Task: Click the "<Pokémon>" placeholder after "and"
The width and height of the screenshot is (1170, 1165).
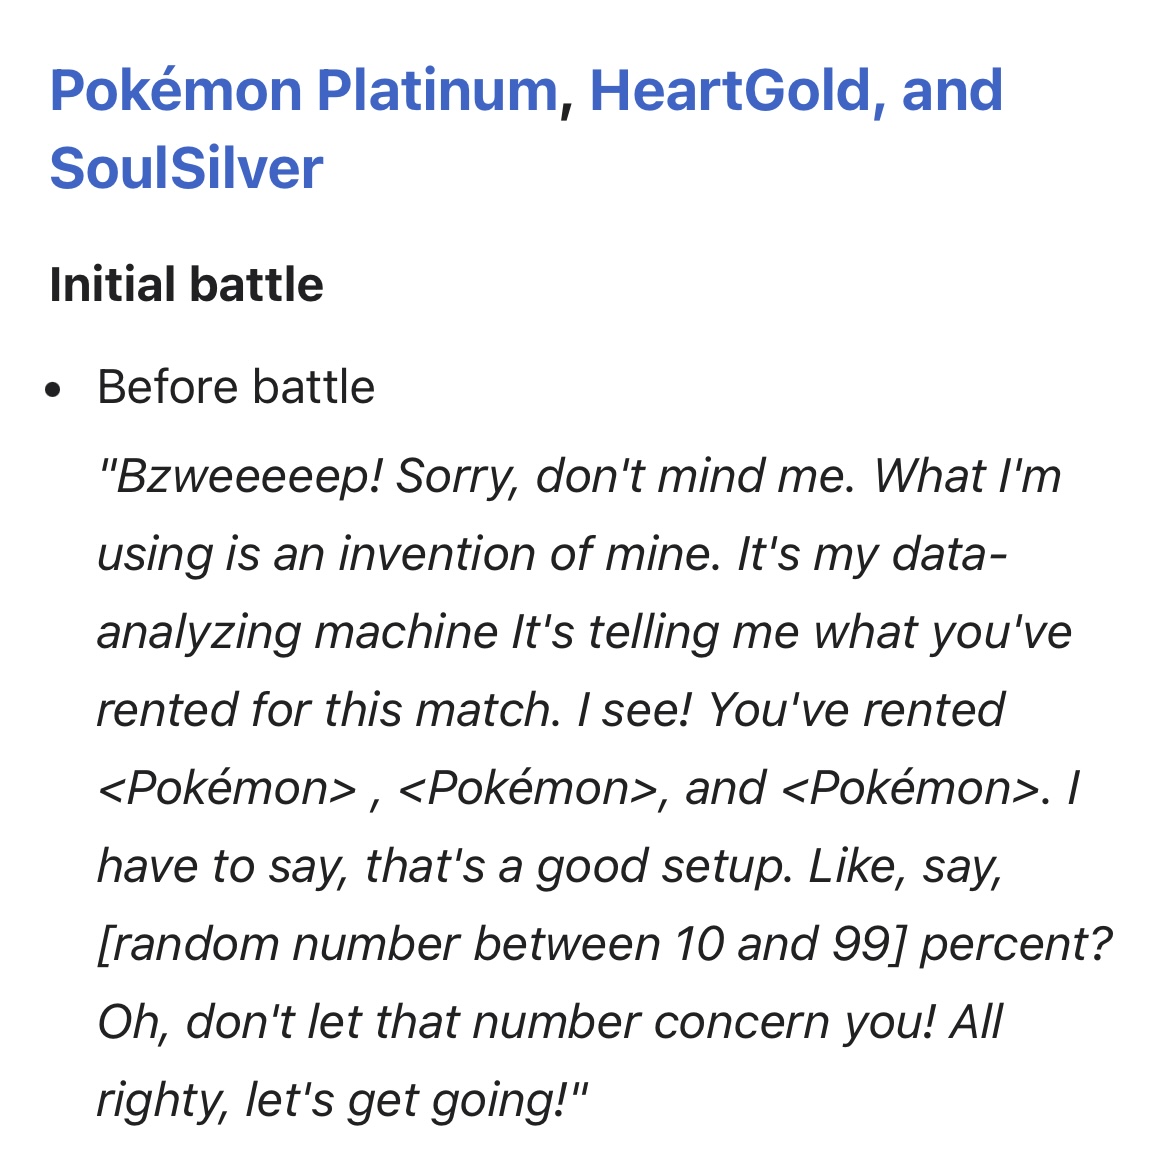Action: (910, 788)
